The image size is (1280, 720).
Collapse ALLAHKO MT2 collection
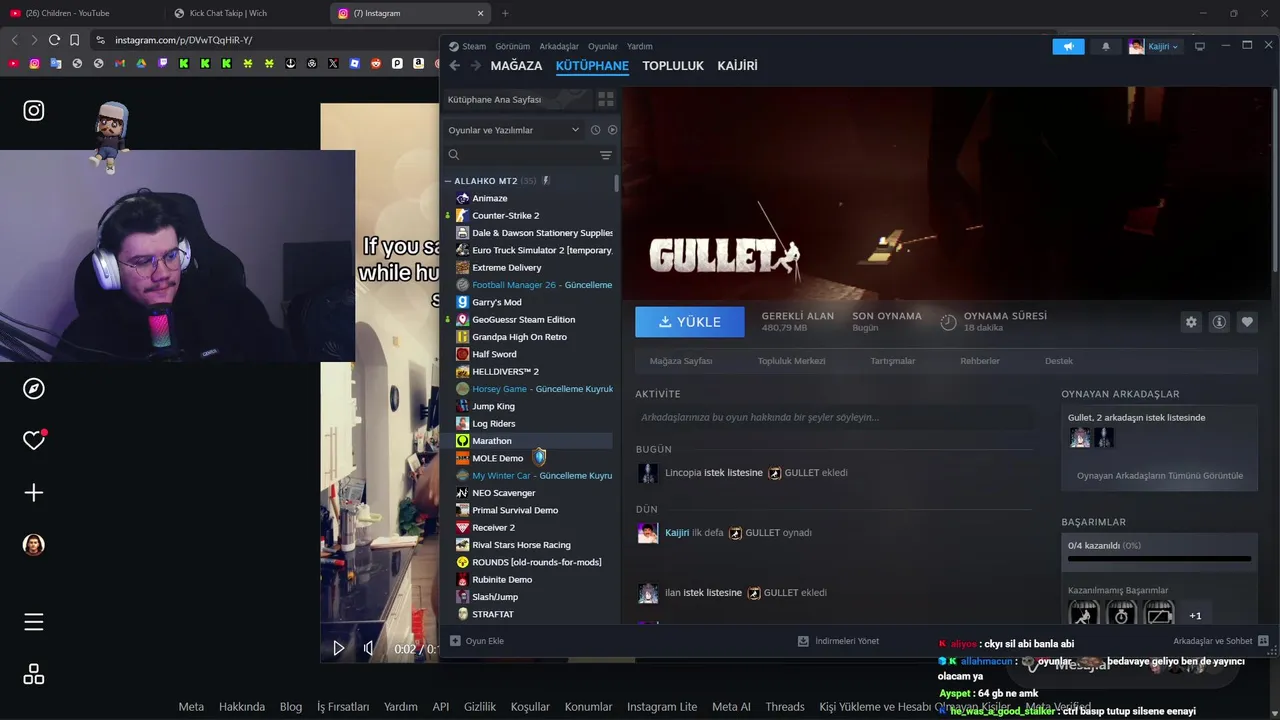(x=448, y=181)
